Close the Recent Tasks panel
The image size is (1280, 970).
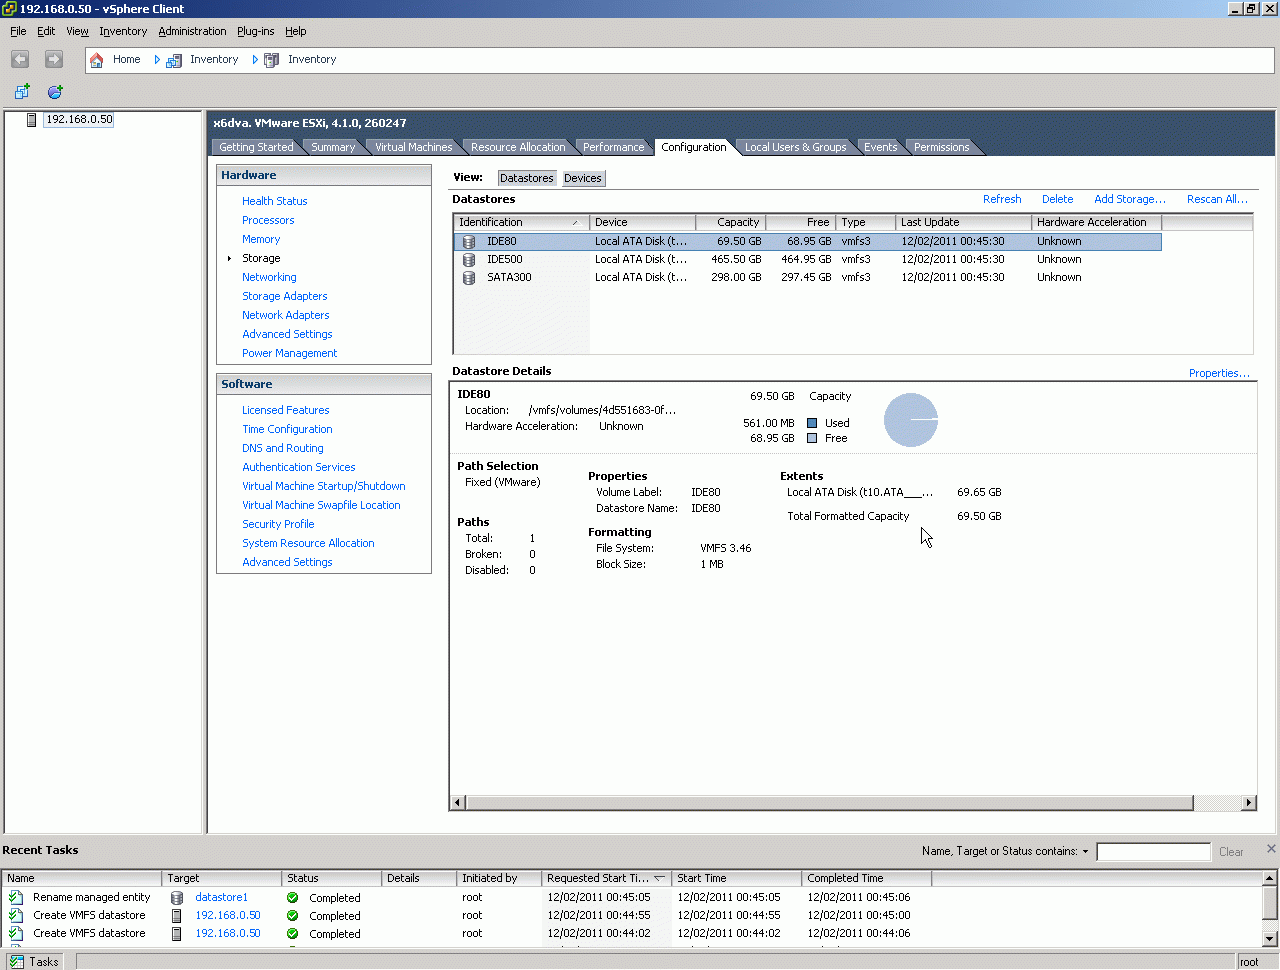(1271, 849)
